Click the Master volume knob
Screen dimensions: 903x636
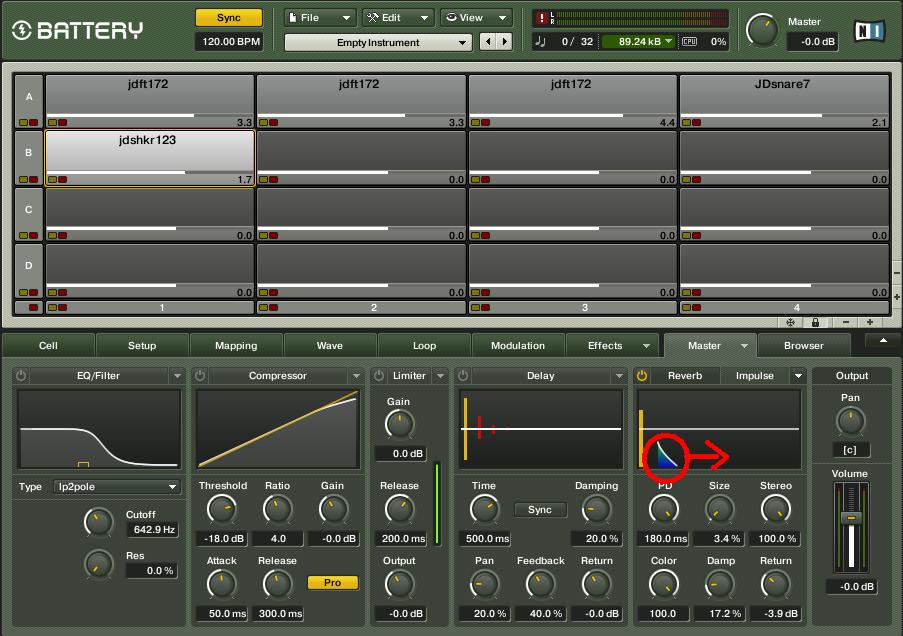(x=762, y=31)
